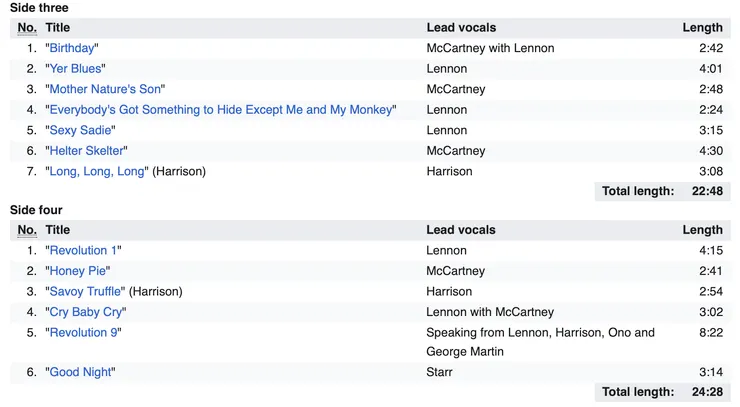This screenshot has height=407, width=740.
Task: Select the 24:28 total length value
Action: click(x=706, y=392)
